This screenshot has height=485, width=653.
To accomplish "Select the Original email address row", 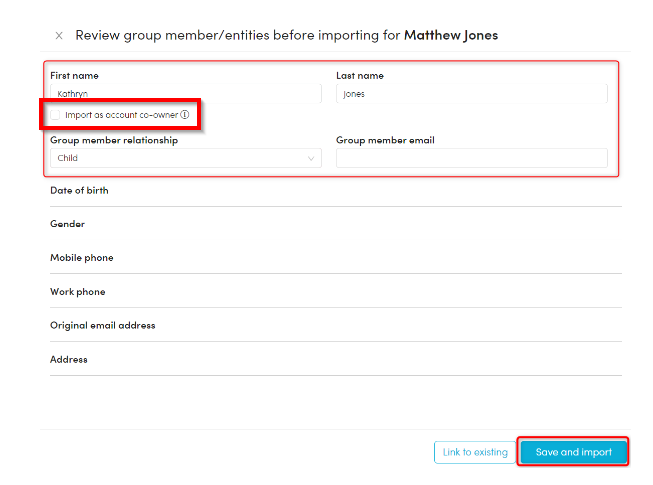I will 335,325.
